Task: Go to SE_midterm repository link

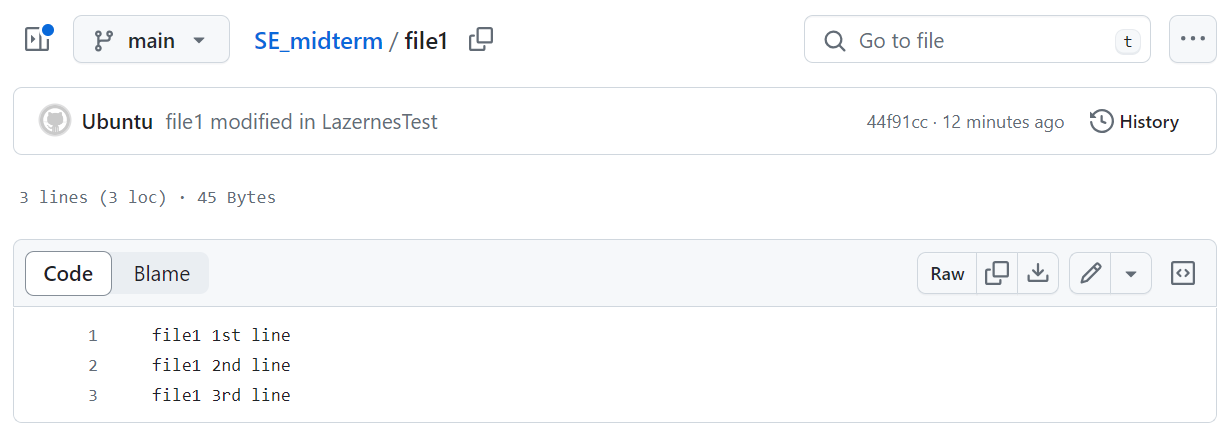Action: click(x=318, y=41)
